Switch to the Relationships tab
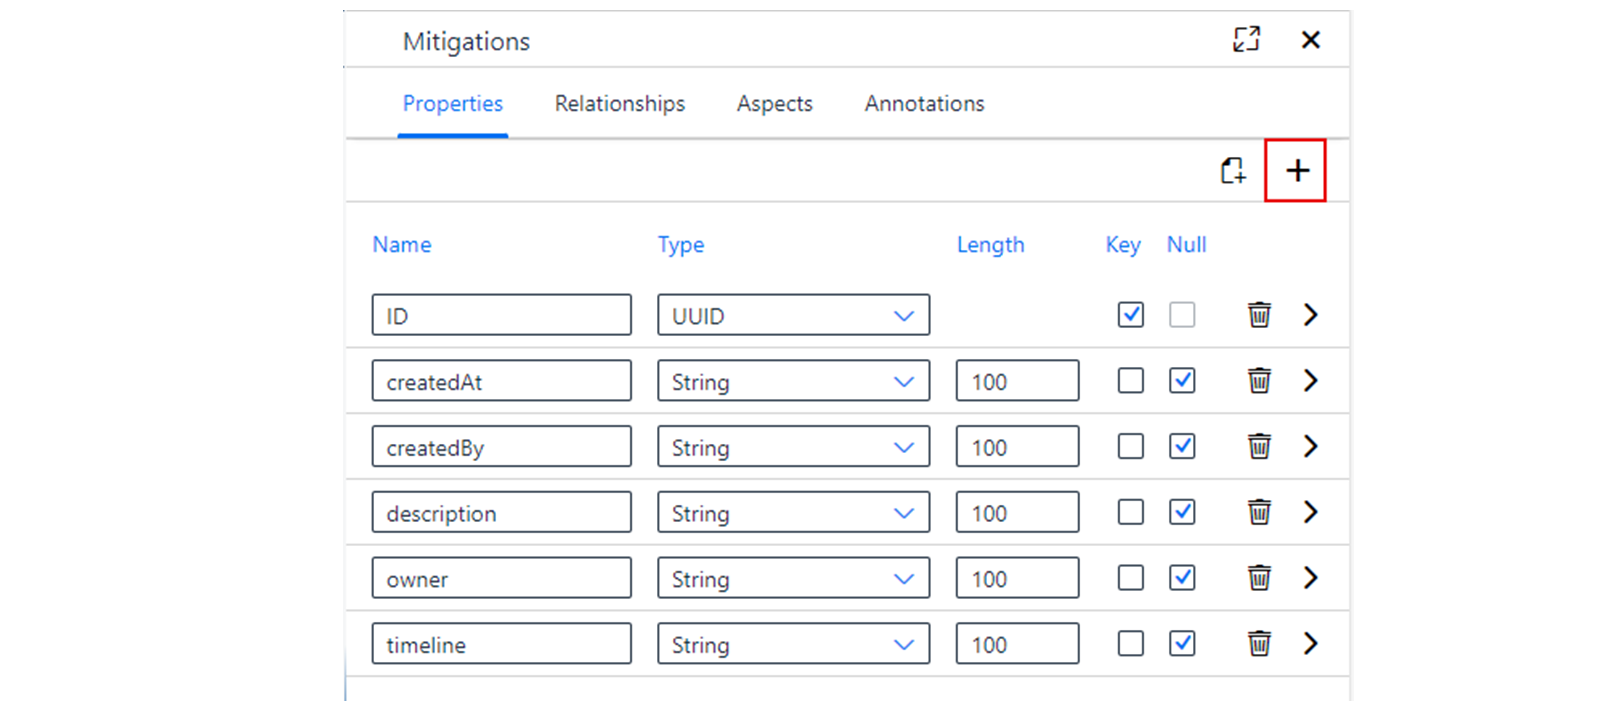 pyautogui.click(x=620, y=104)
